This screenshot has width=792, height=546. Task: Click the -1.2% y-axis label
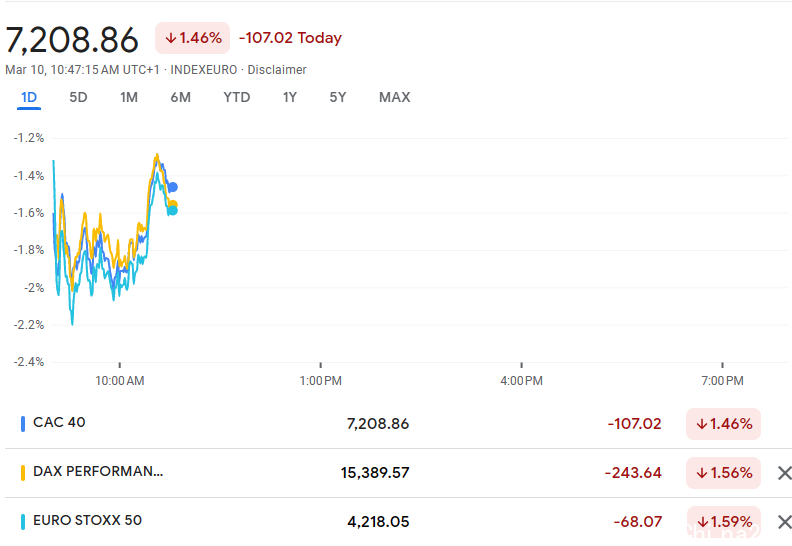pyautogui.click(x=29, y=138)
